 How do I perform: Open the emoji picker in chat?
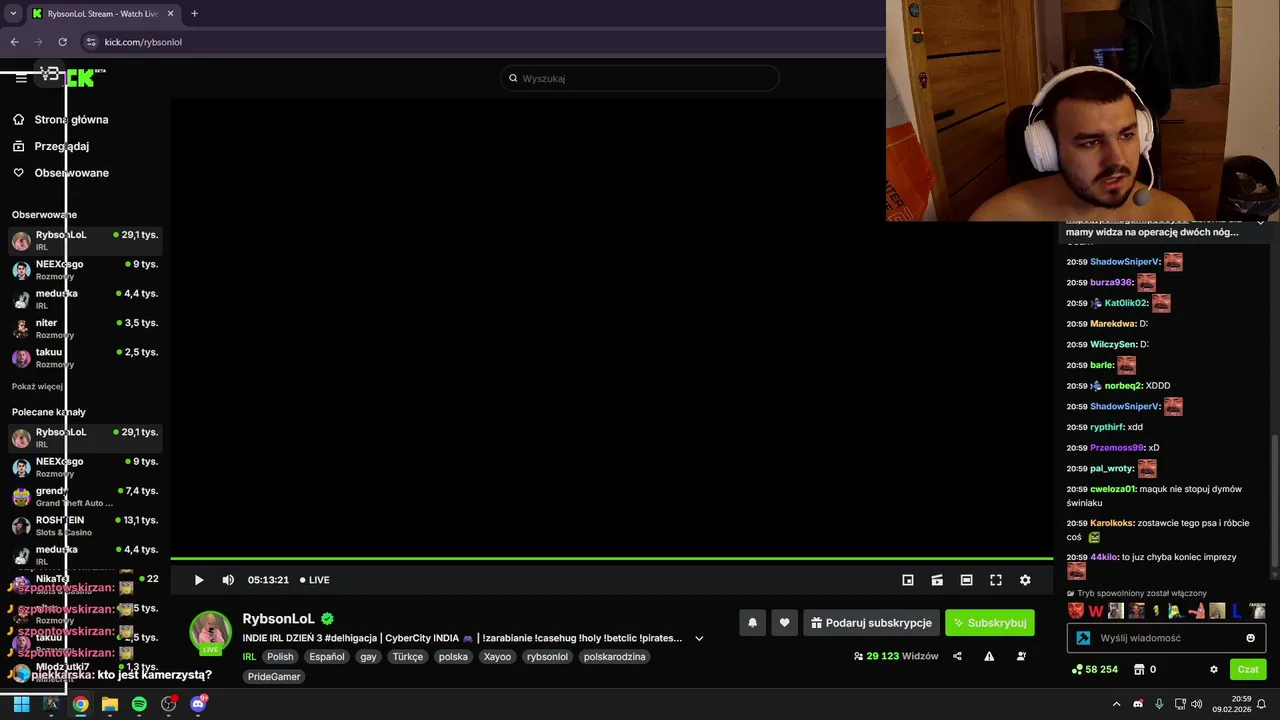pyautogui.click(x=1250, y=638)
